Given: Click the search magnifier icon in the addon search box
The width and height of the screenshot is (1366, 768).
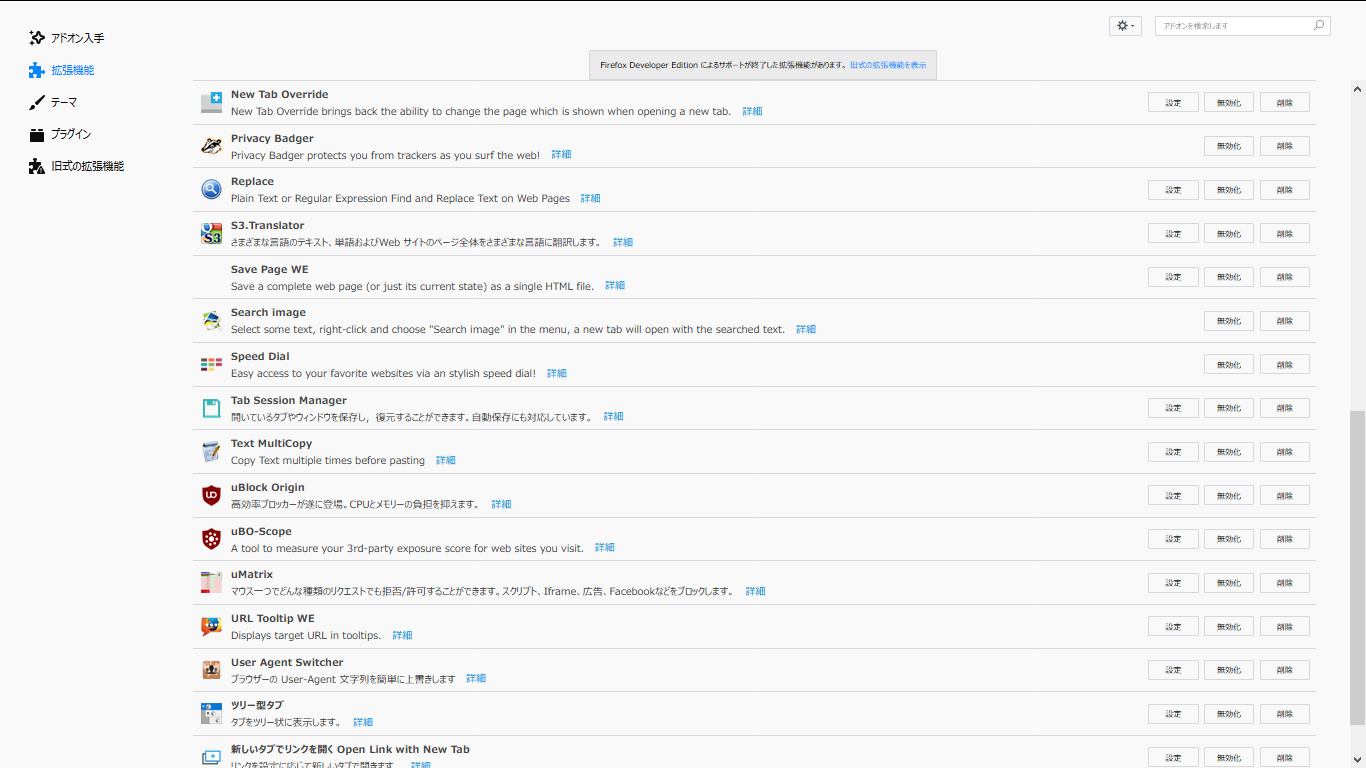Looking at the screenshot, I should click(1319, 26).
